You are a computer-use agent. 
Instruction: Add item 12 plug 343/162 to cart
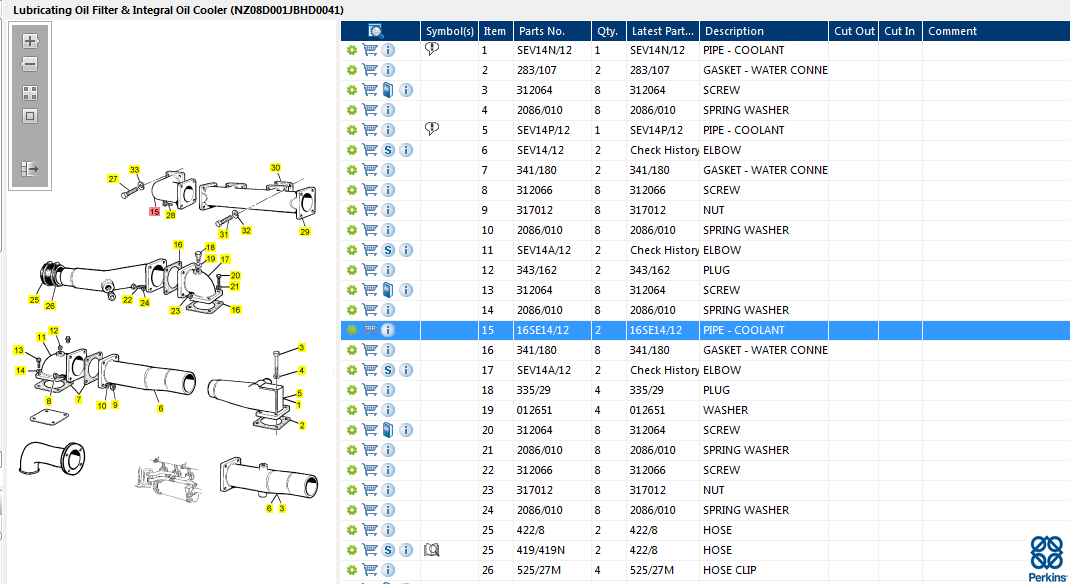370,269
